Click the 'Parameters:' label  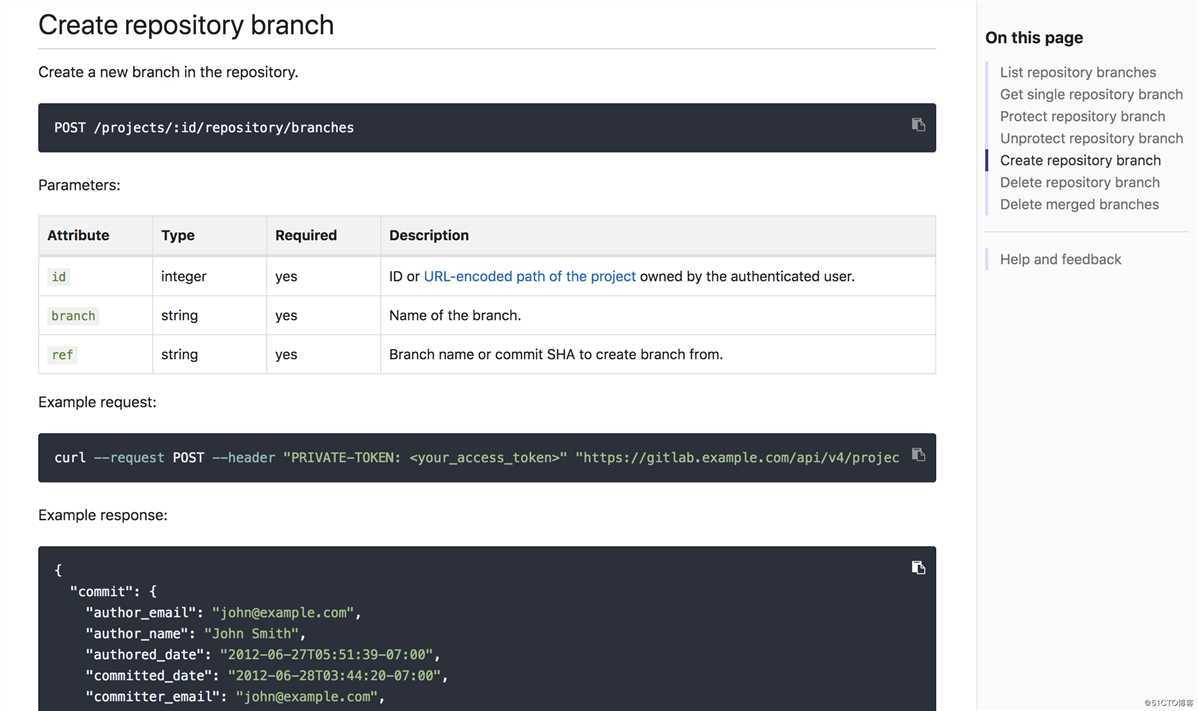(79, 185)
